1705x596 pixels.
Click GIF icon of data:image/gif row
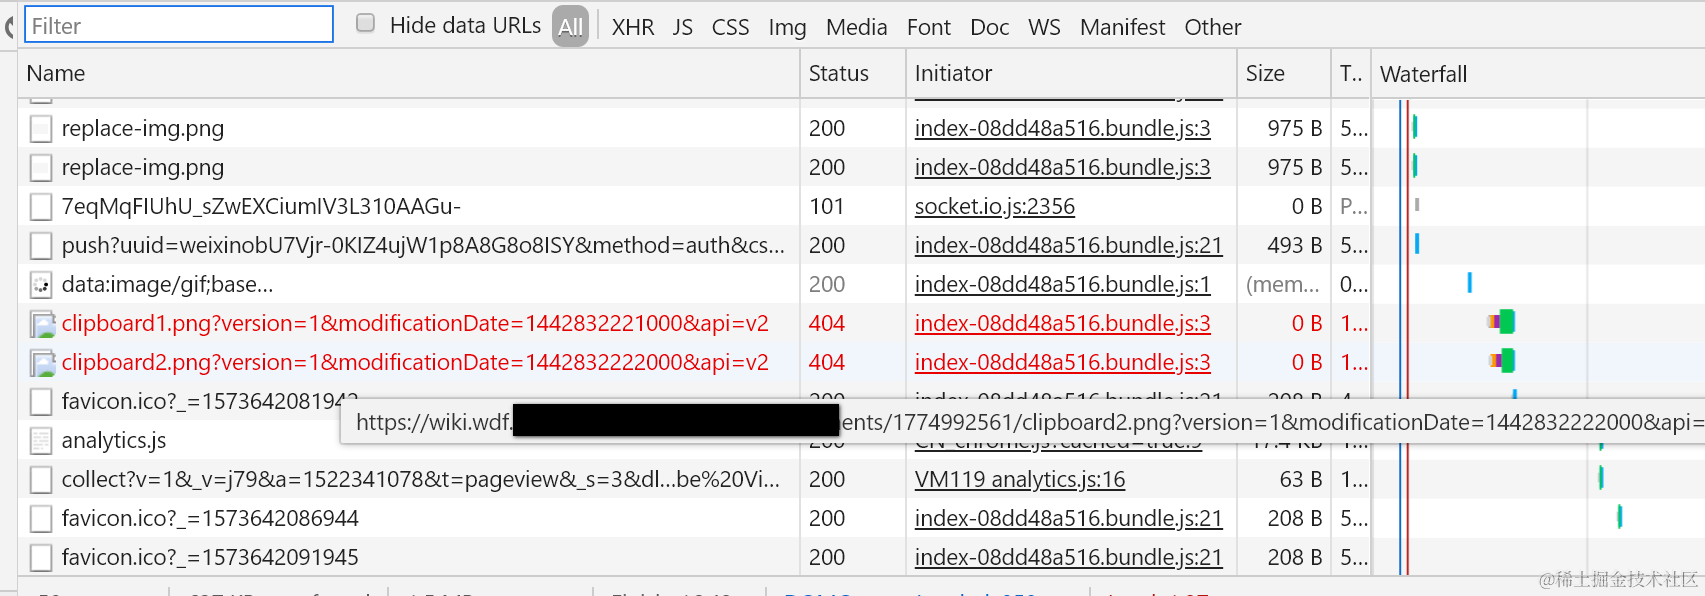(41, 284)
